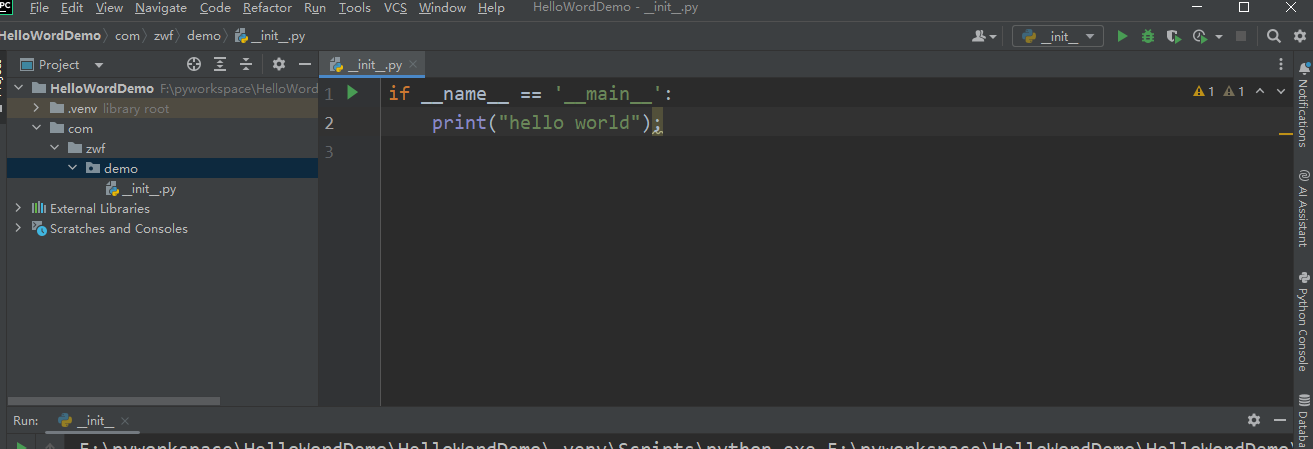
Task: Select External Libraries in project tree
Action: click(100, 208)
